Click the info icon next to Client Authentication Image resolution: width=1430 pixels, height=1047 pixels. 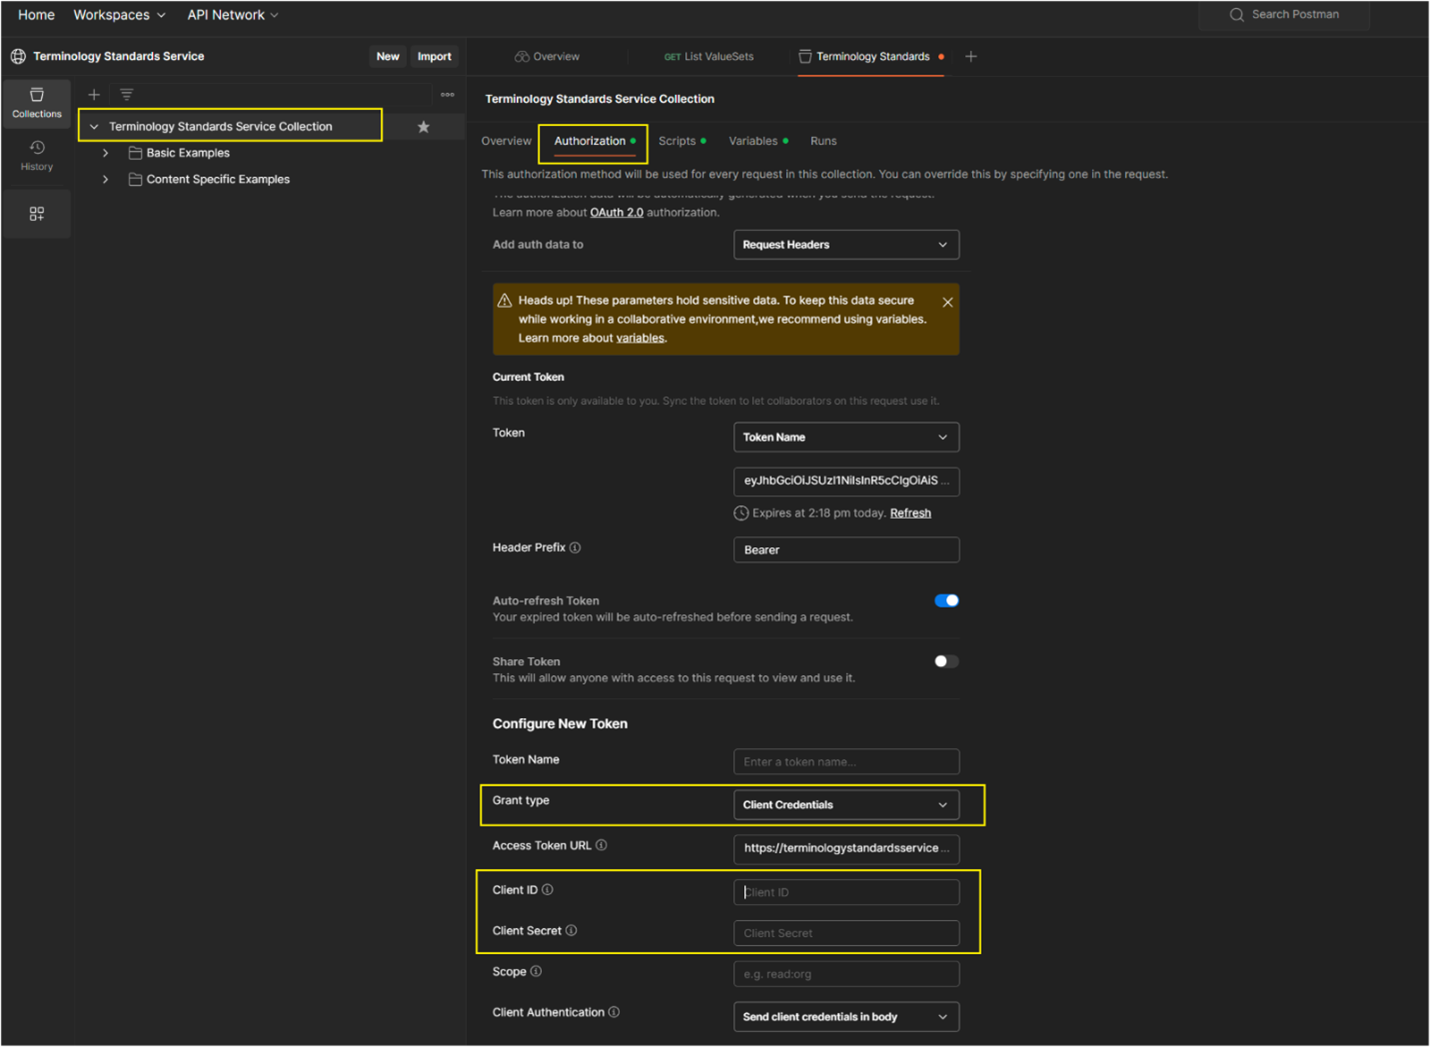tap(614, 1013)
